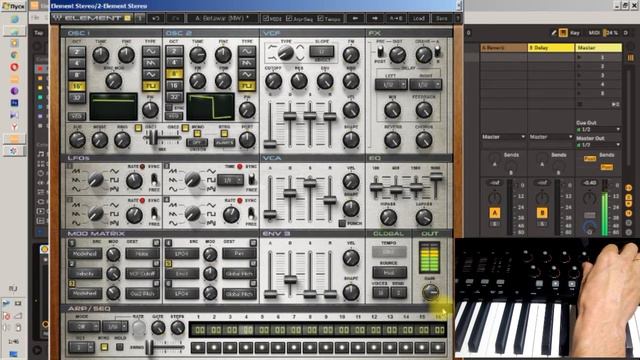The image size is (640, 360).
Task: Select the A Reverb return track header
Action: tap(504, 48)
